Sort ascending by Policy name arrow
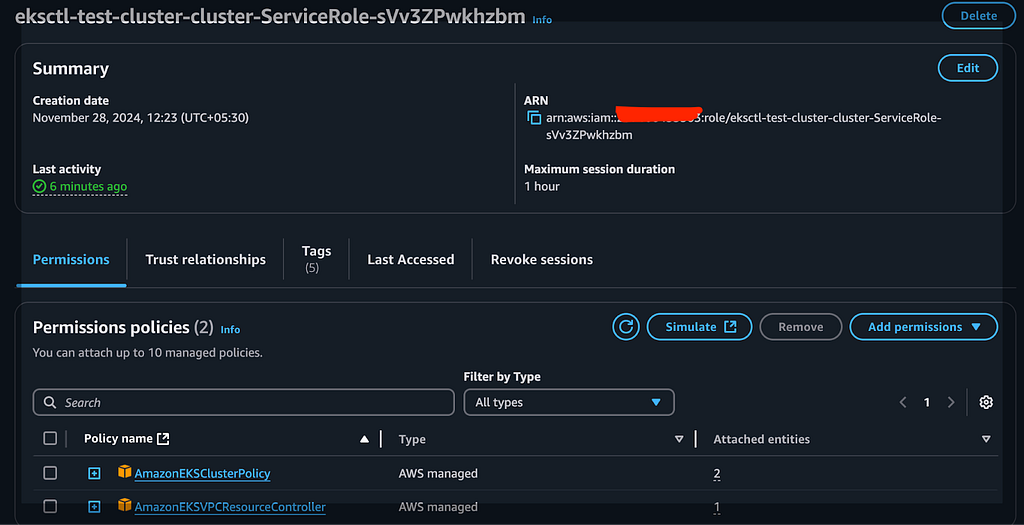Viewport: 1024px width, 525px height. tap(364, 439)
